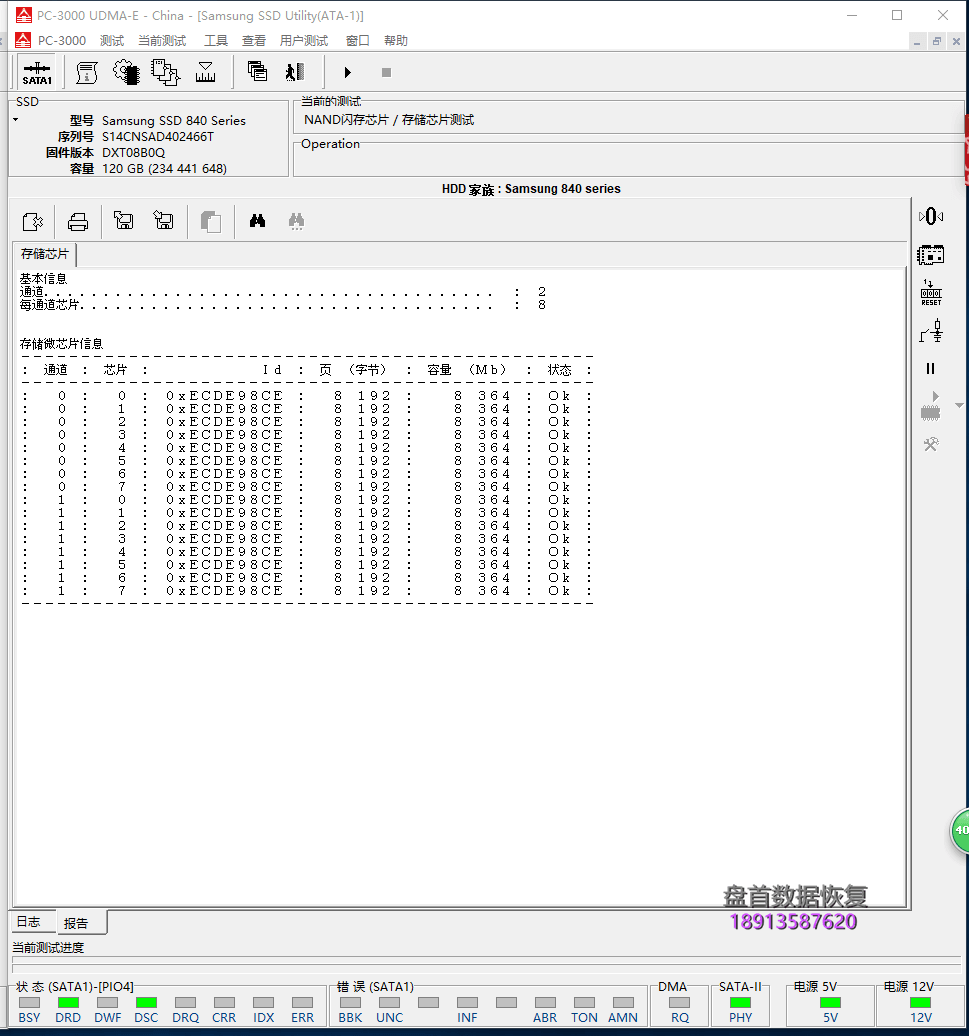The image size is (969, 1036).
Task: Click the download-to-tray toolbar icon
Action: coord(205,73)
